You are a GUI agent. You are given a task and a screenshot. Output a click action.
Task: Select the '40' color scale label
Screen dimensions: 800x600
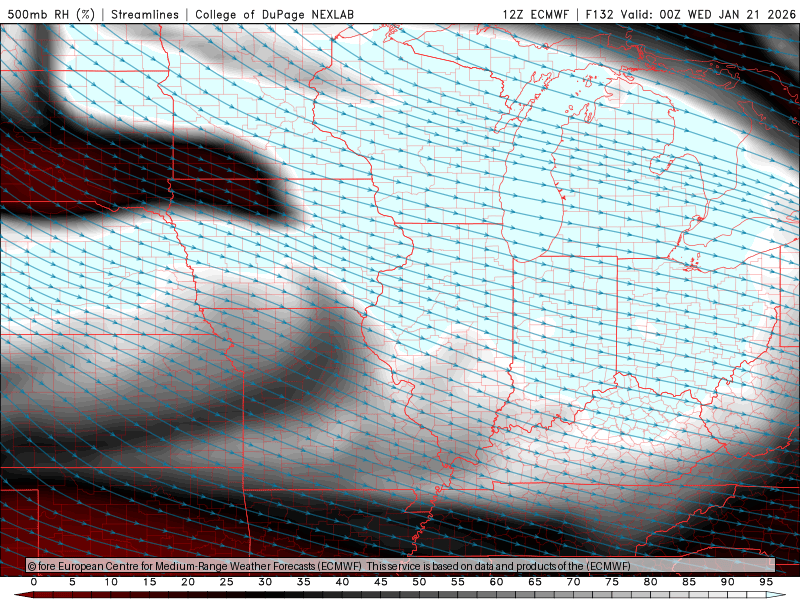(x=342, y=582)
